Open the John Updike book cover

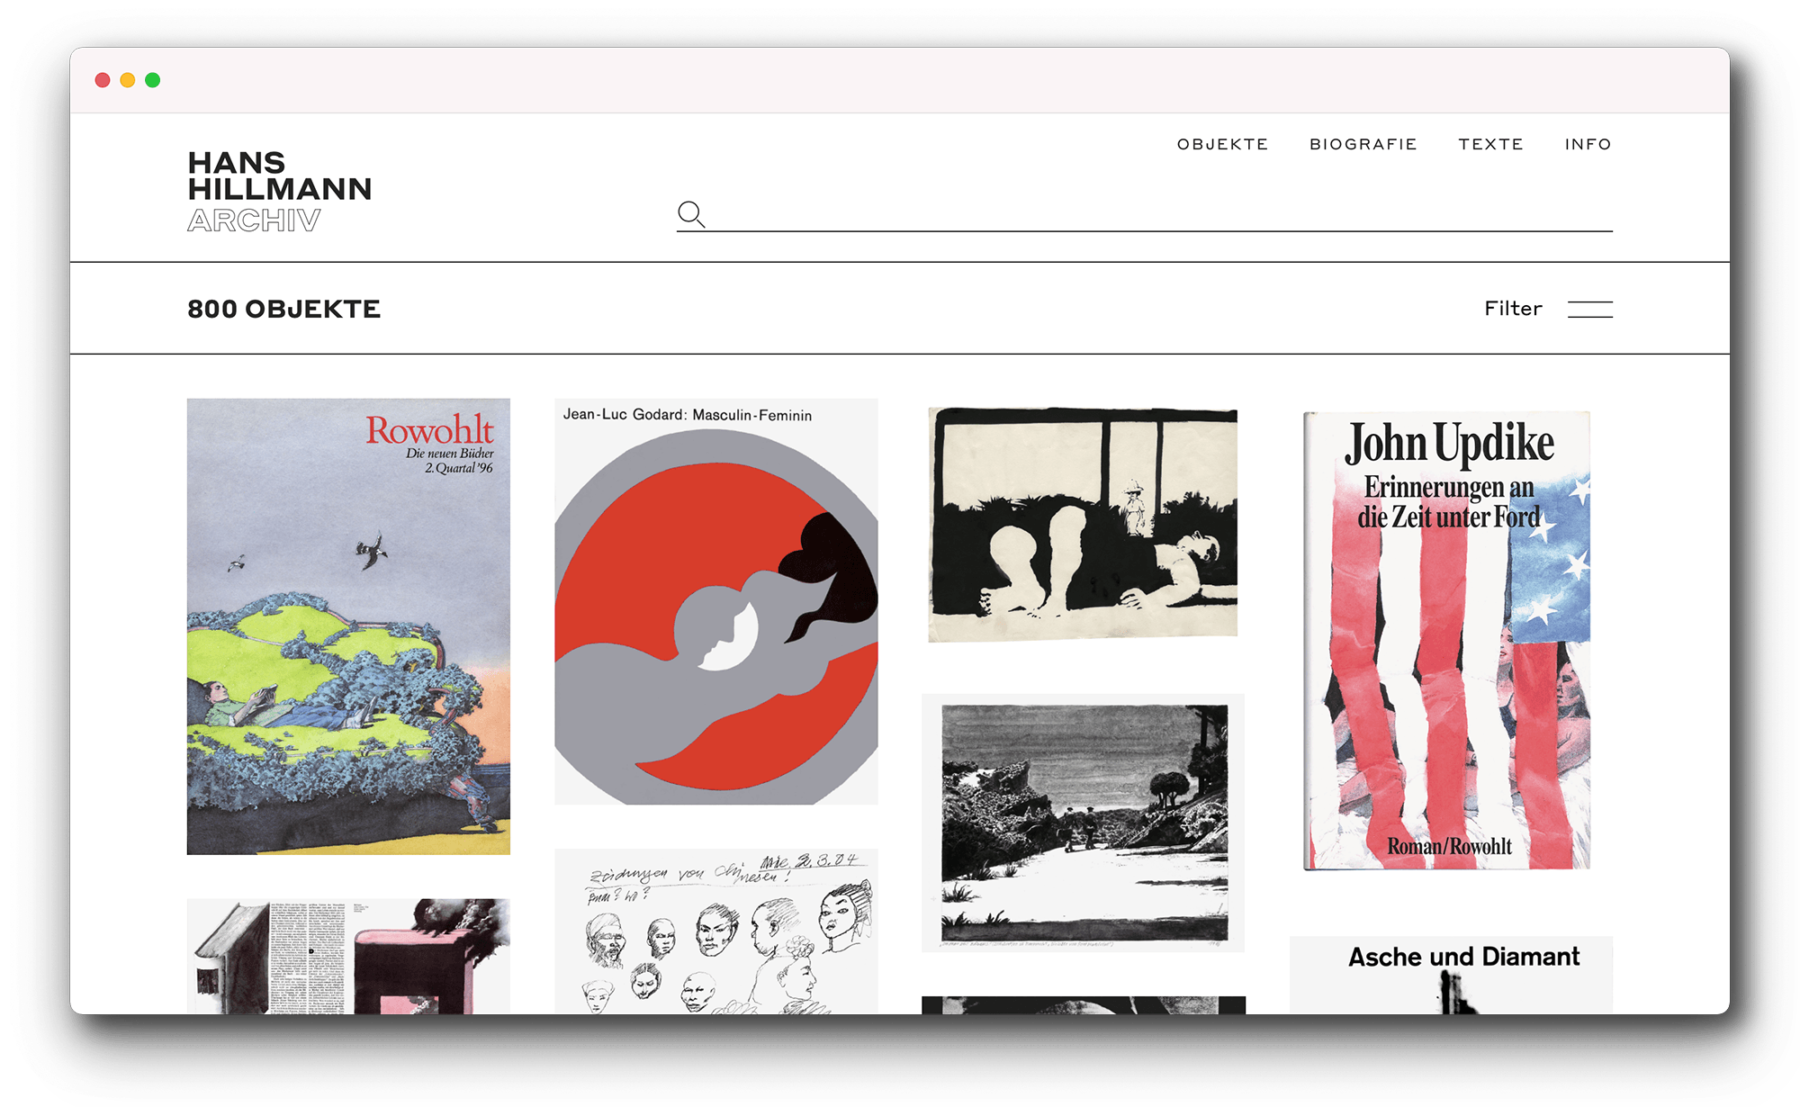pyautogui.click(x=1447, y=640)
